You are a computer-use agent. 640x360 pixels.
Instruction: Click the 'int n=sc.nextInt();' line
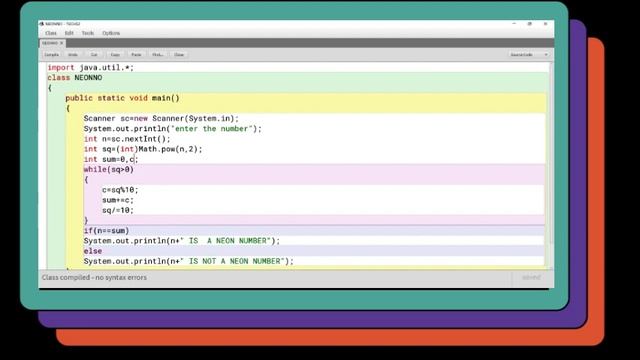(x=127, y=139)
